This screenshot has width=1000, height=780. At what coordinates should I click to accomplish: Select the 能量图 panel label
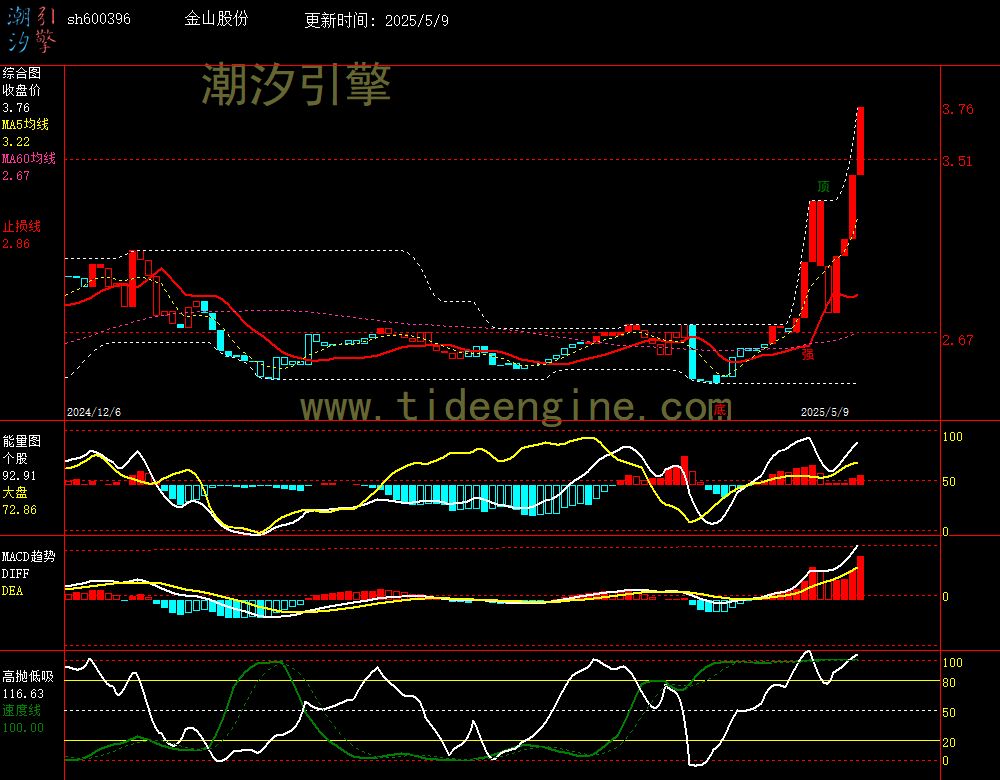click(21, 441)
